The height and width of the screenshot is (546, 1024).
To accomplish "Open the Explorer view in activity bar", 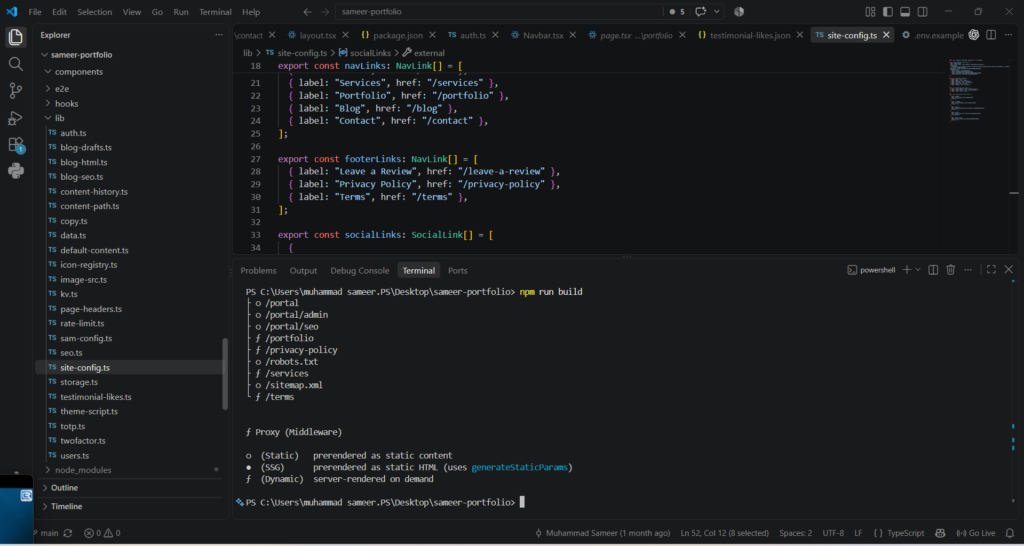I will click(16, 37).
